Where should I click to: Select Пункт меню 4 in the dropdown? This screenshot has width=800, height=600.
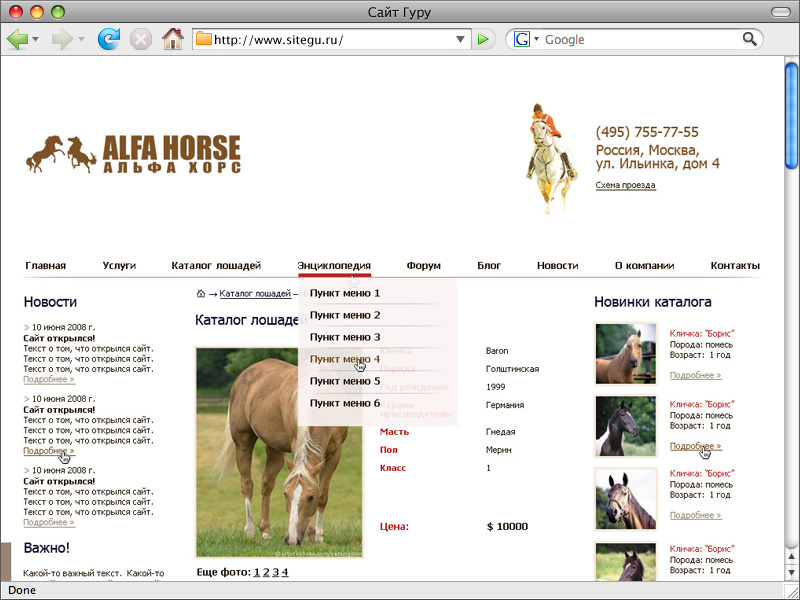tap(345, 359)
